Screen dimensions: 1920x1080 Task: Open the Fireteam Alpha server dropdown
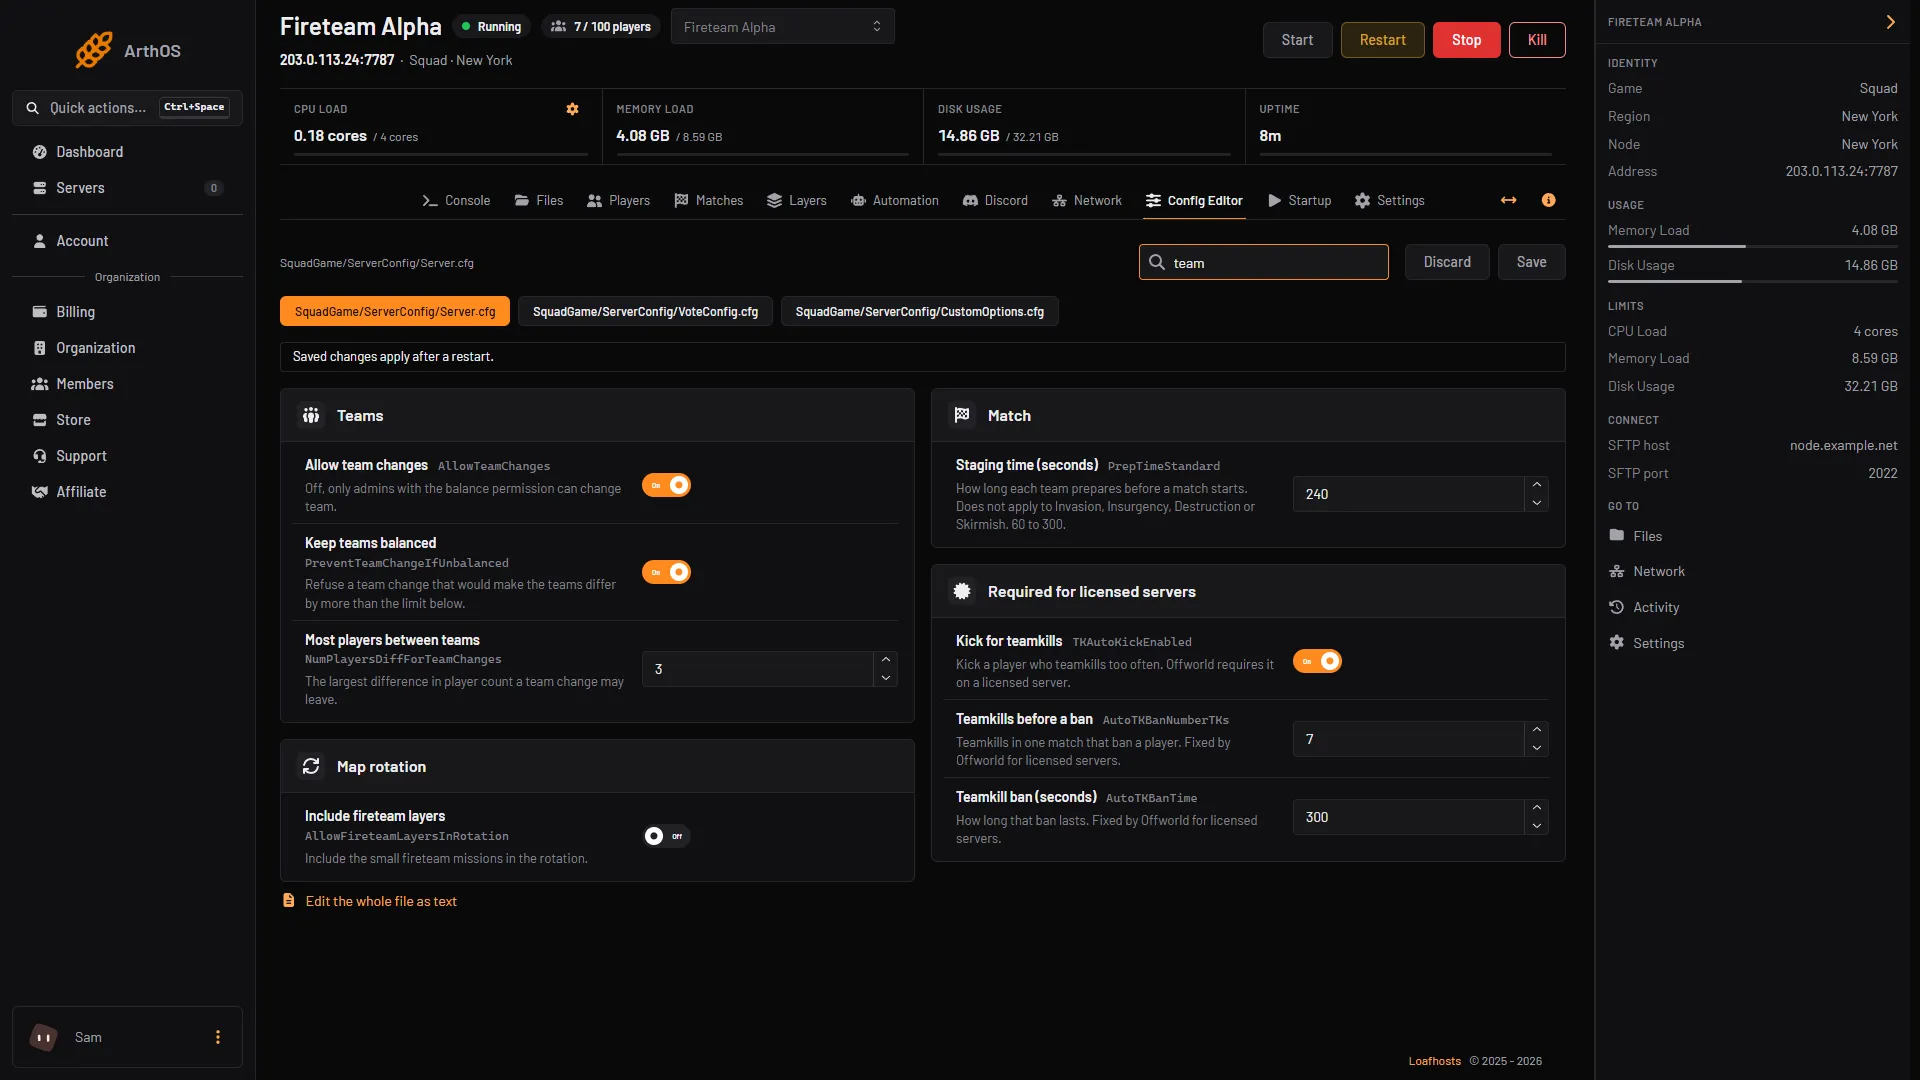782,27
